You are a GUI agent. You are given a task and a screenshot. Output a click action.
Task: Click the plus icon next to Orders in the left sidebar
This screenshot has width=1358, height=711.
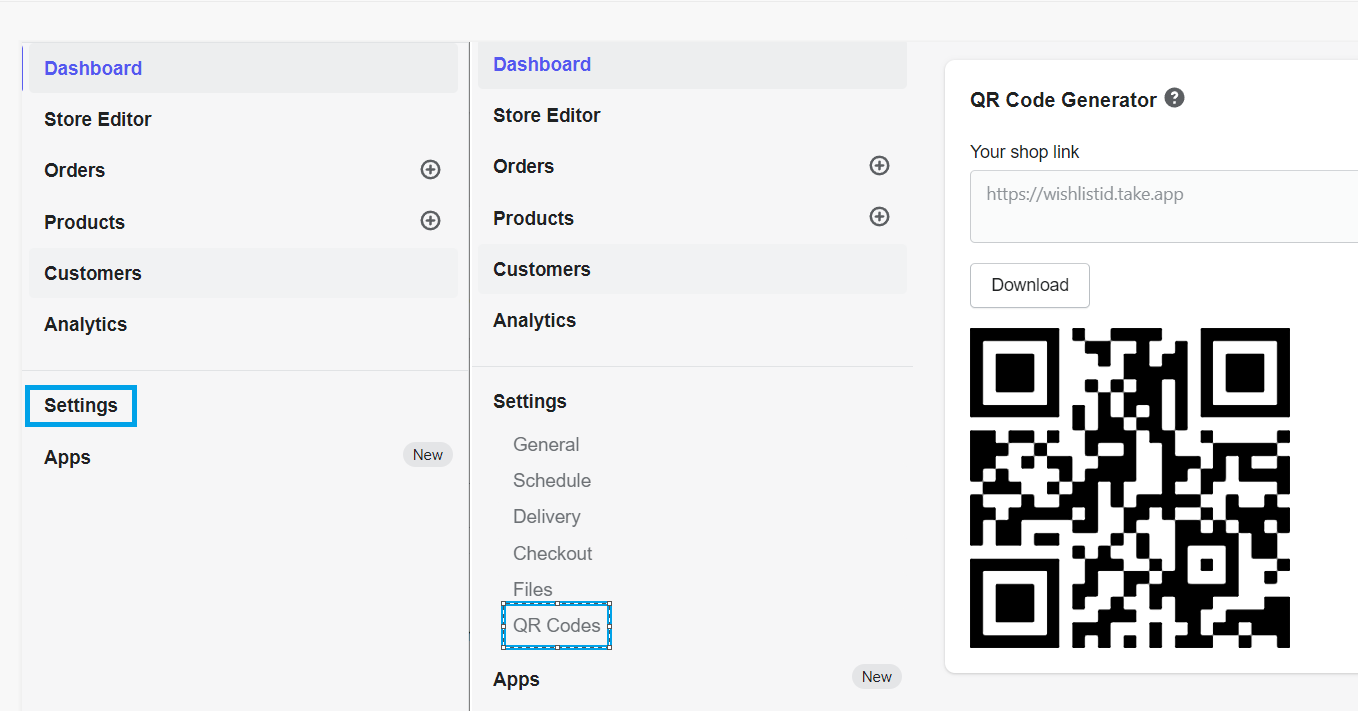tap(430, 170)
